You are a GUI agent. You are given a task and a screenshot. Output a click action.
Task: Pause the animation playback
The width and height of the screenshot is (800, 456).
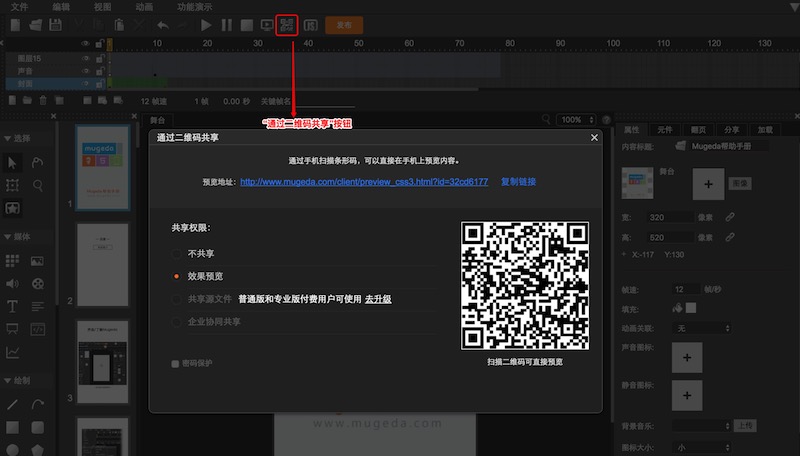tap(227, 25)
